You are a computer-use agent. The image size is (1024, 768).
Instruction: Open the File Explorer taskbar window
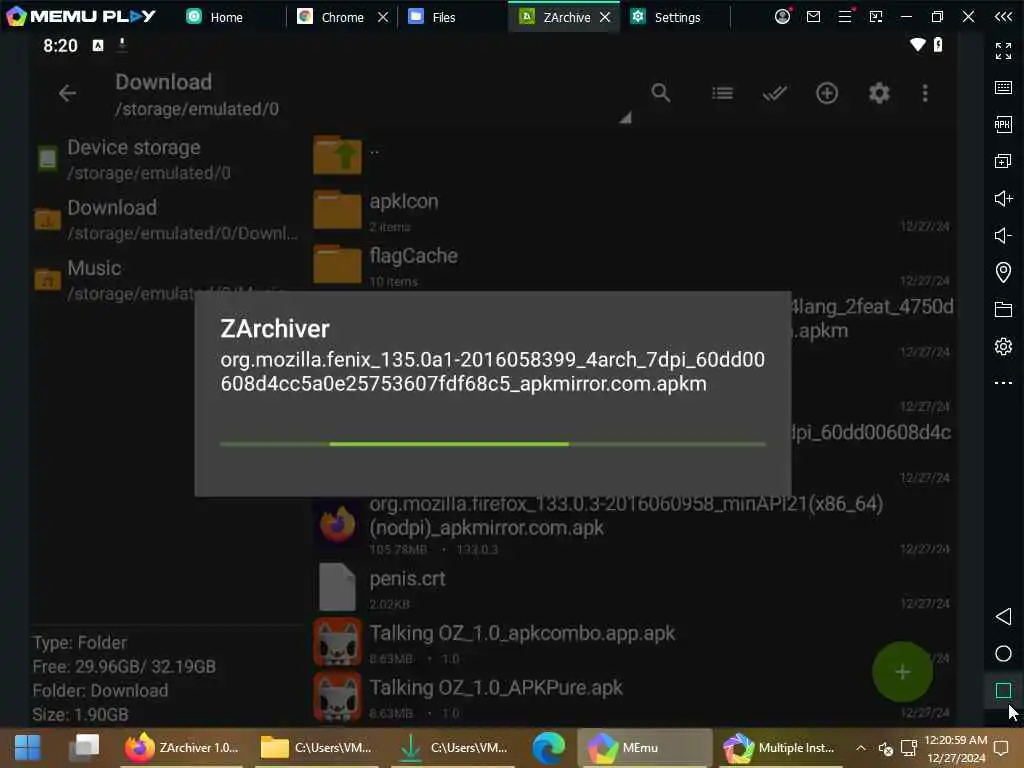pos(316,748)
